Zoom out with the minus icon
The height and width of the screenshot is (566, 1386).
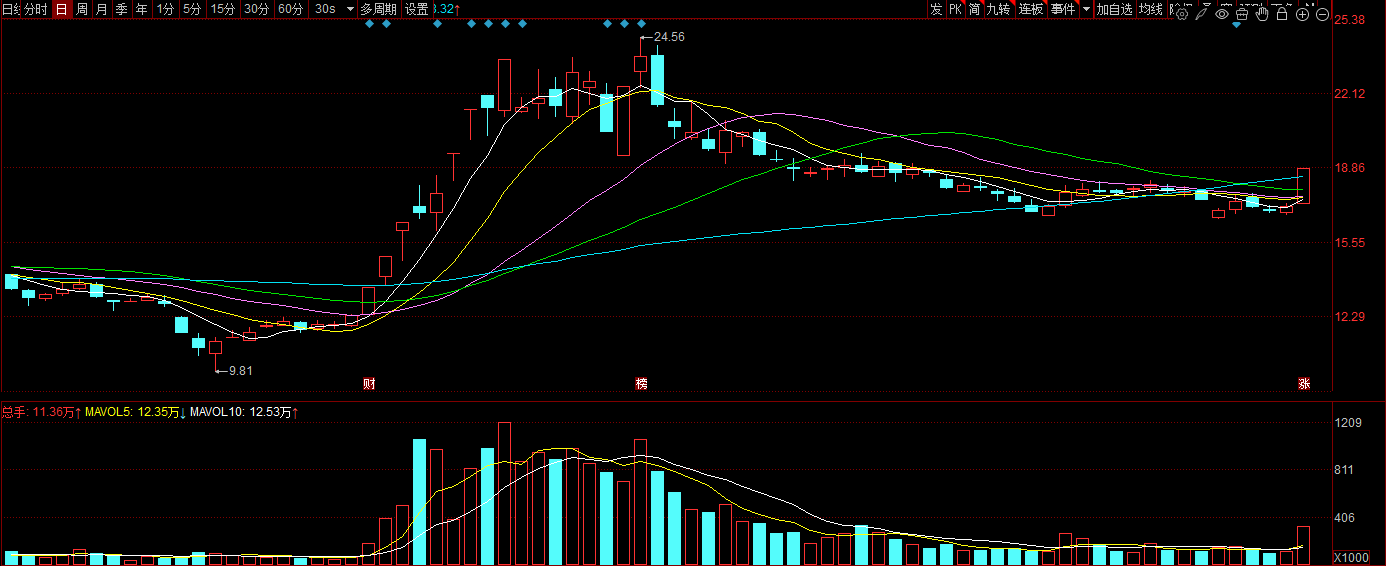tap(1322, 14)
